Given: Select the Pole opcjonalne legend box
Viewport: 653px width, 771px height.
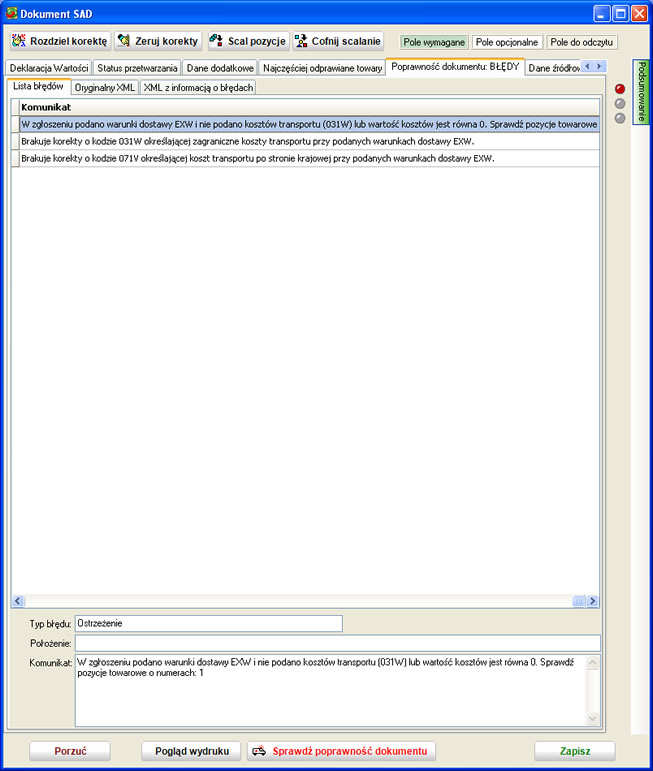Looking at the screenshot, I should click(x=506, y=42).
